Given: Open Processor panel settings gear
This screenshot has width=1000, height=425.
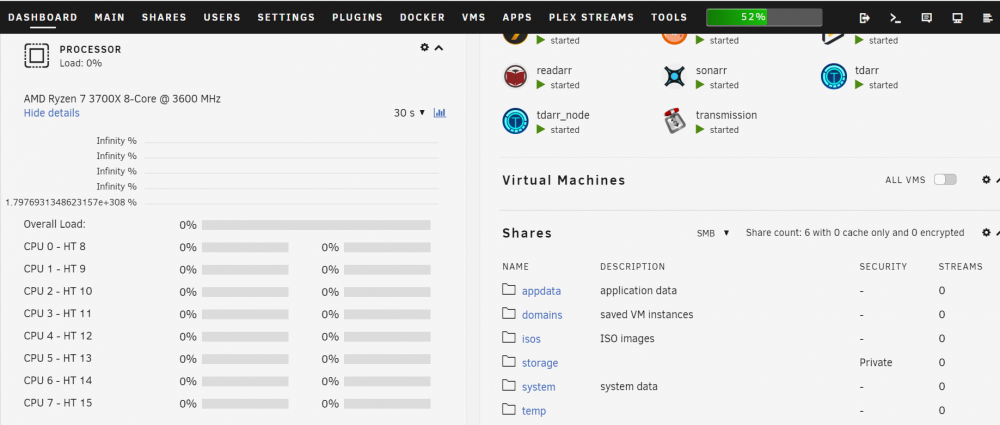Looking at the screenshot, I should coord(424,47).
